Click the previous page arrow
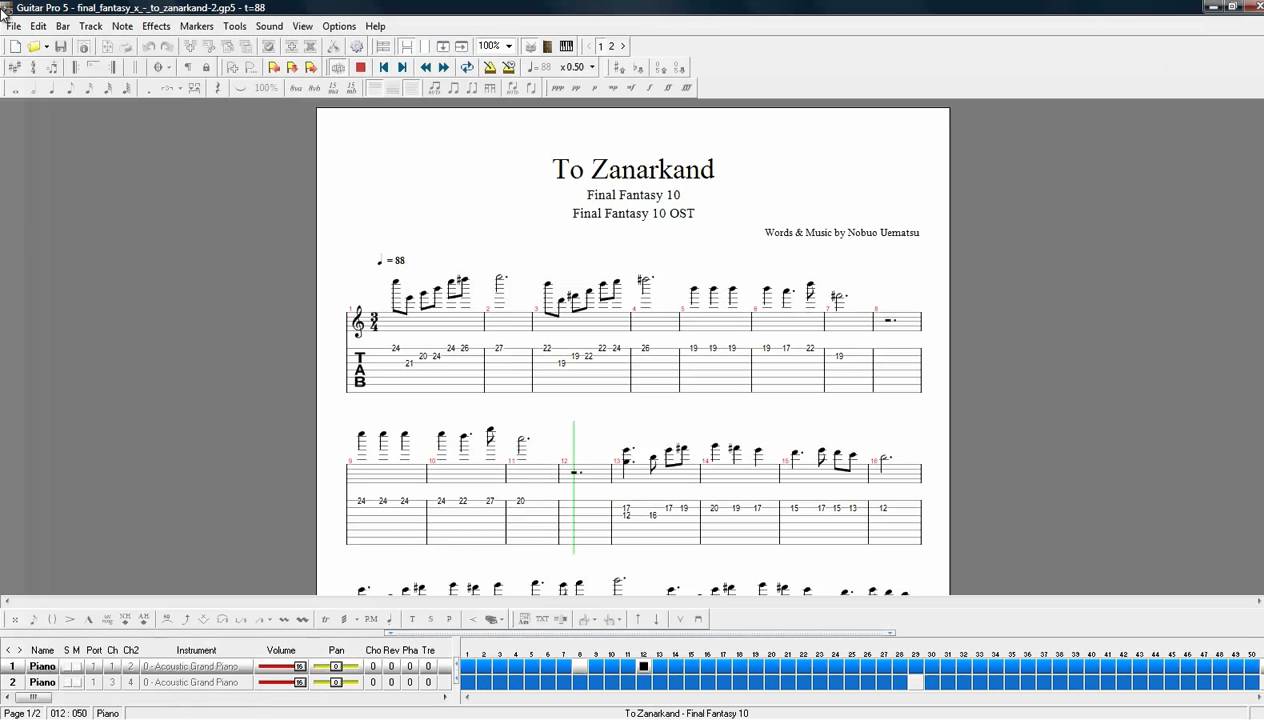The width and height of the screenshot is (1264, 720). click(588, 46)
